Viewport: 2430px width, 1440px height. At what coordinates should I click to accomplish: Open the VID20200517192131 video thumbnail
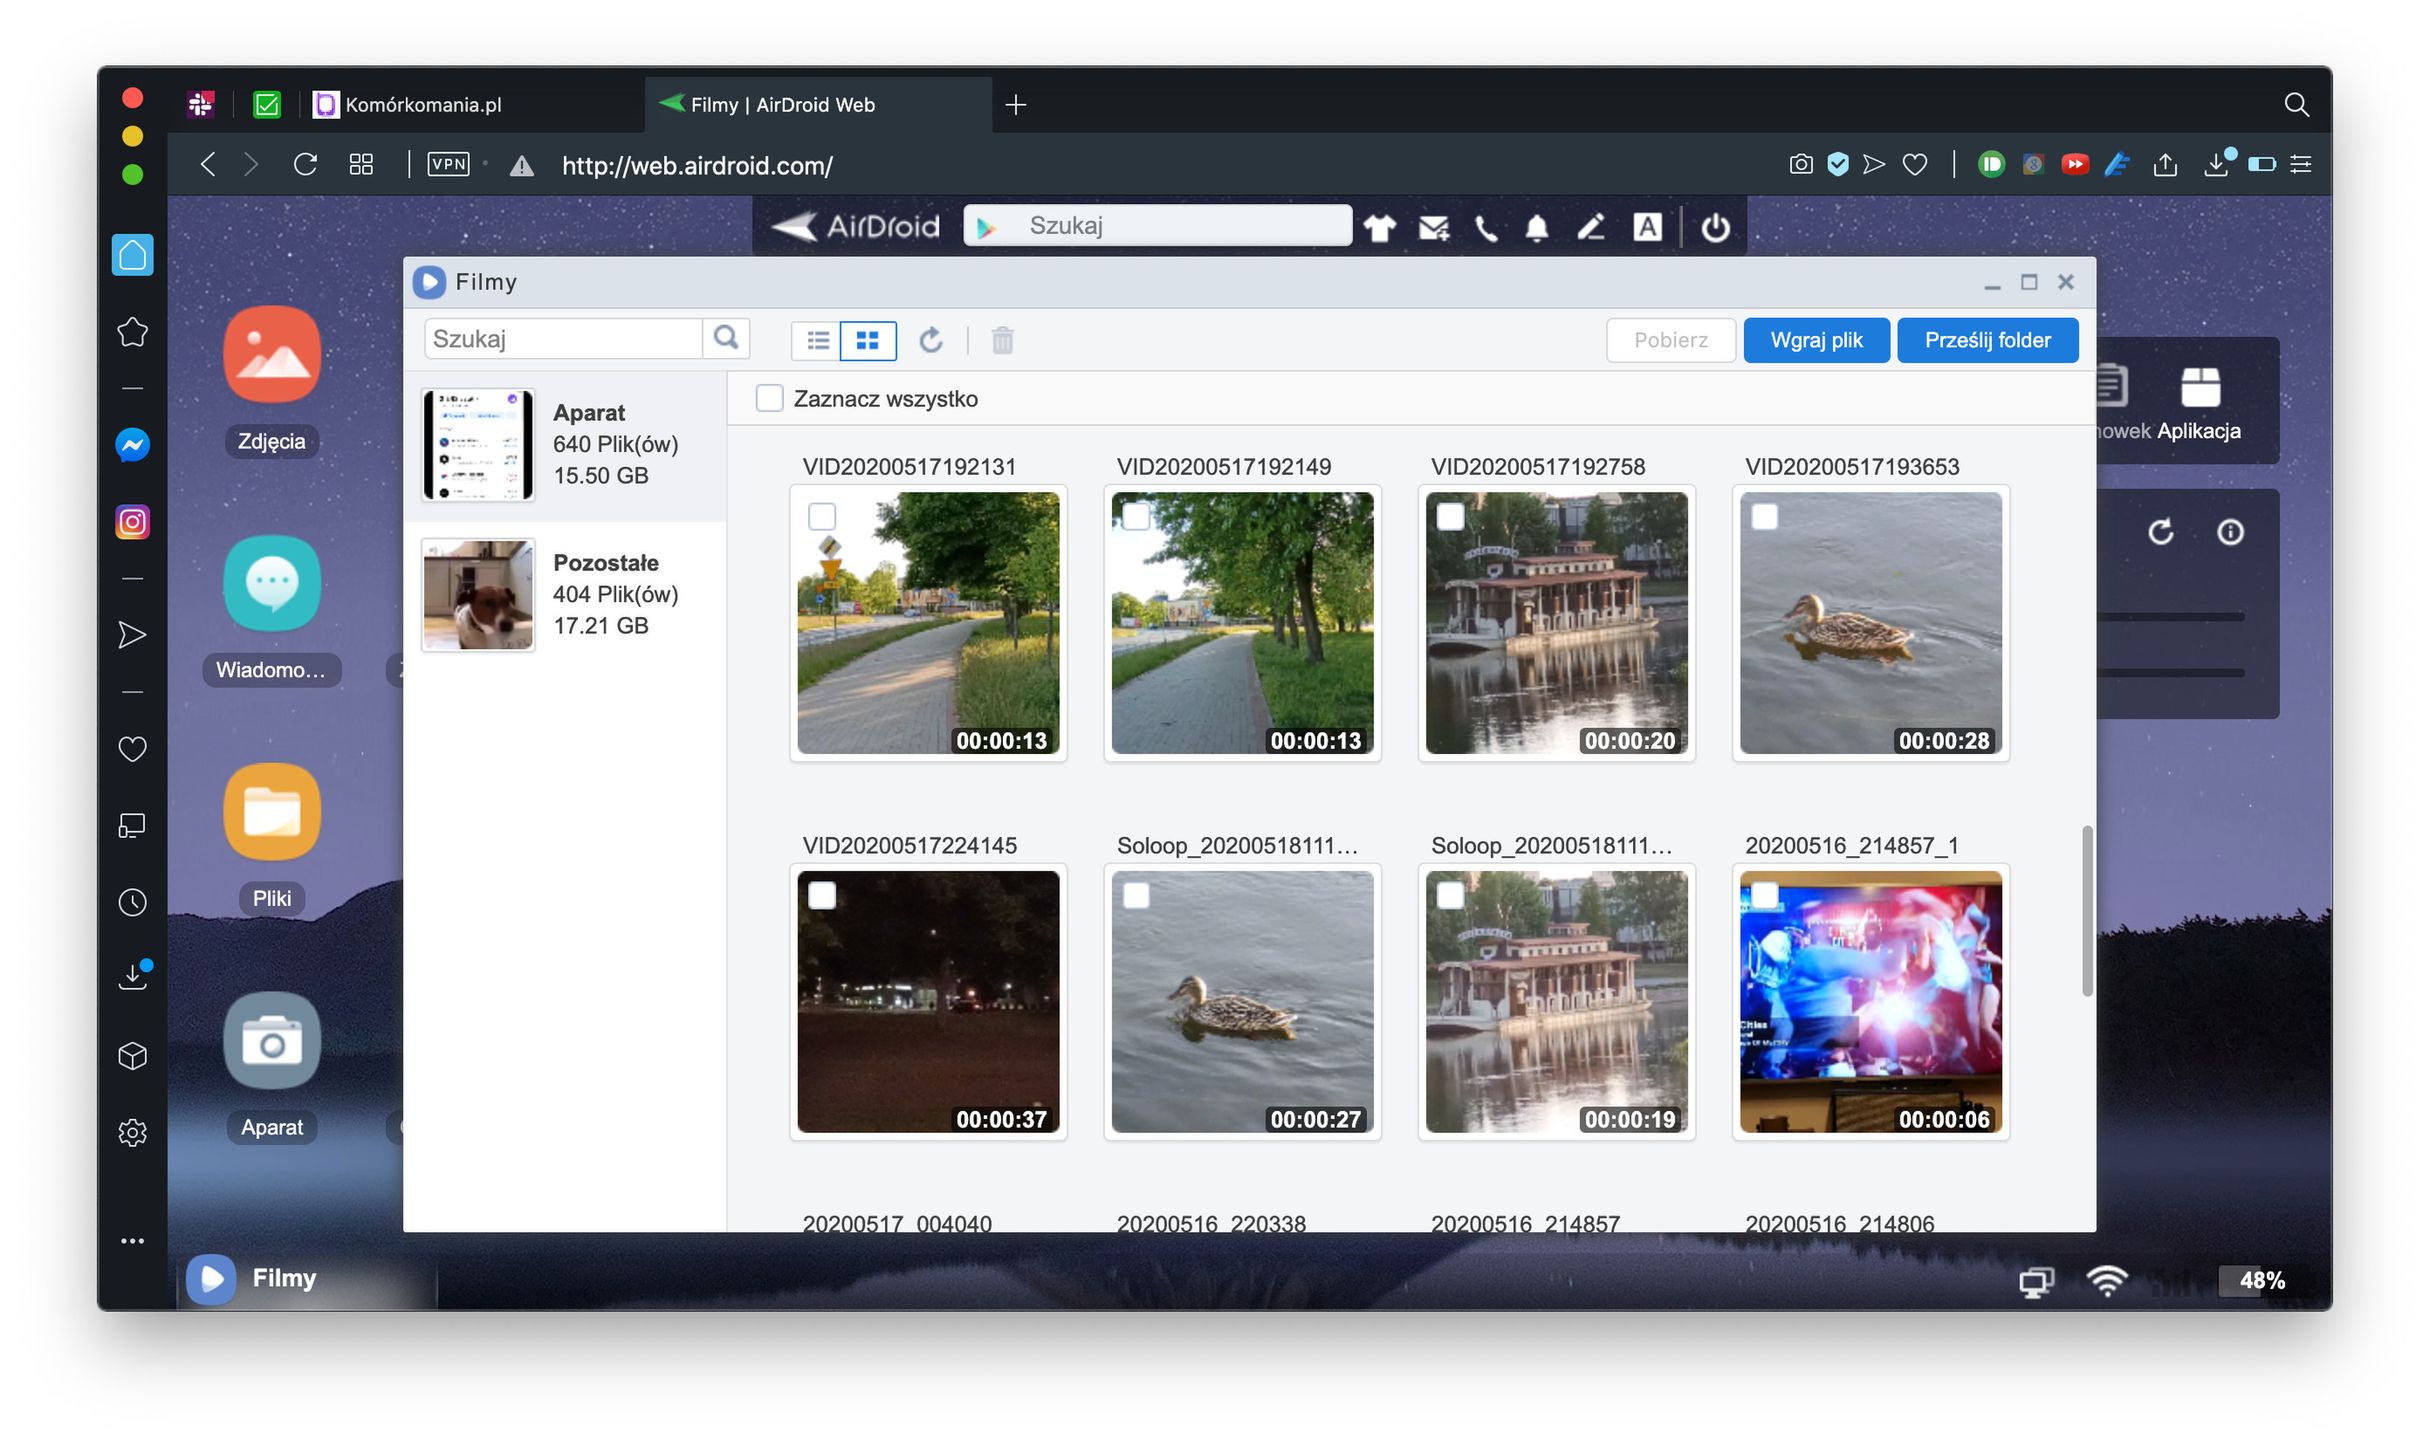928,623
